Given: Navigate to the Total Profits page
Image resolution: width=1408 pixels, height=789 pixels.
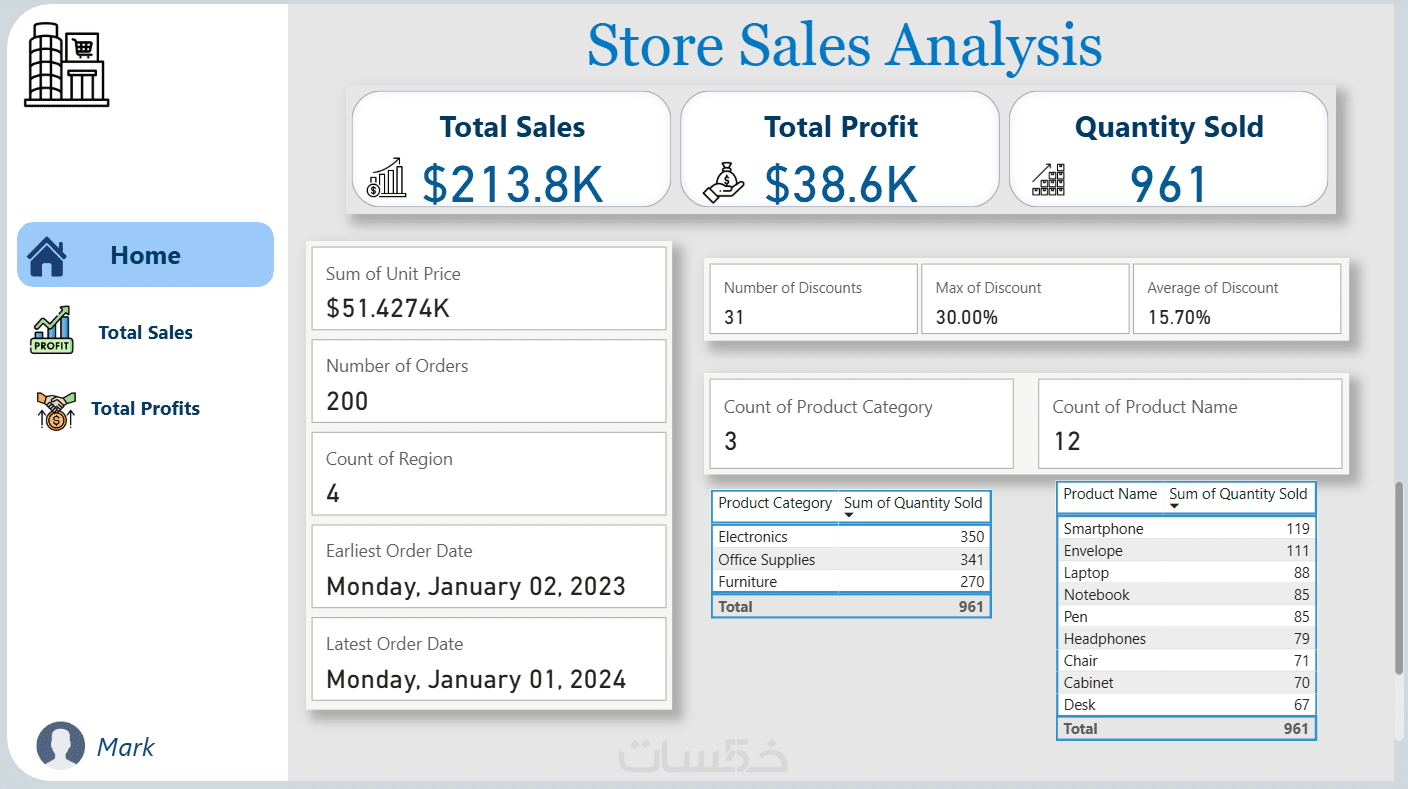Looking at the screenshot, I should pyautogui.click(x=145, y=408).
